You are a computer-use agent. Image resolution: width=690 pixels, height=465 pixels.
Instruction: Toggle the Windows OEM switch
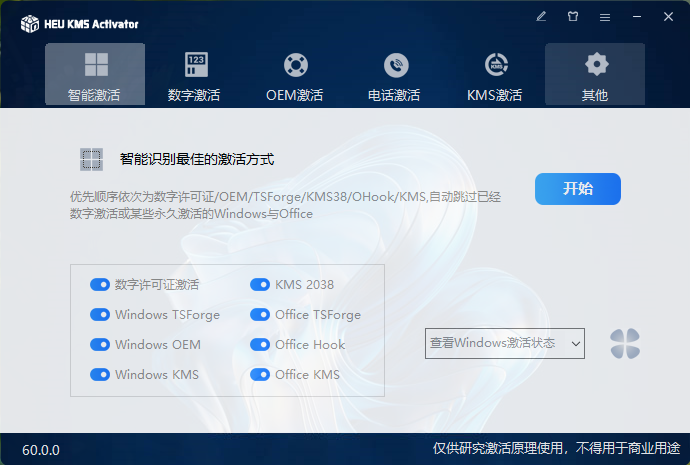[x=100, y=345]
